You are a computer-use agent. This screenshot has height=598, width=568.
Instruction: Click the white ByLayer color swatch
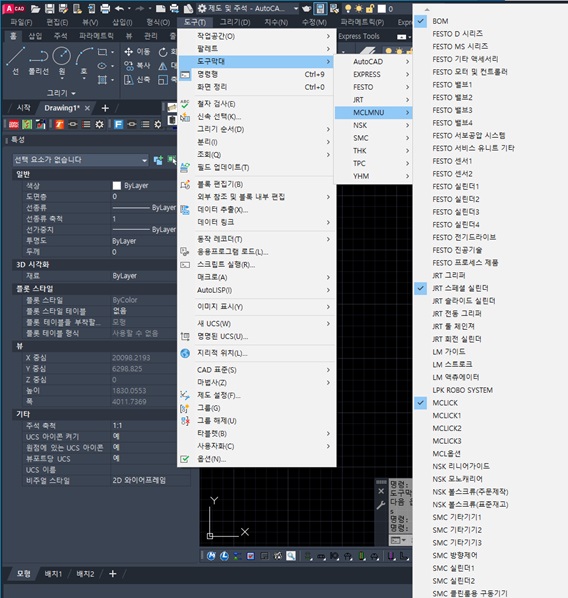[117, 186]
